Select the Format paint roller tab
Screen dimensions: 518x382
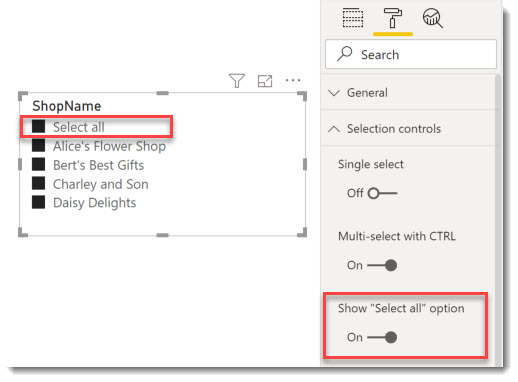point(393,18)
